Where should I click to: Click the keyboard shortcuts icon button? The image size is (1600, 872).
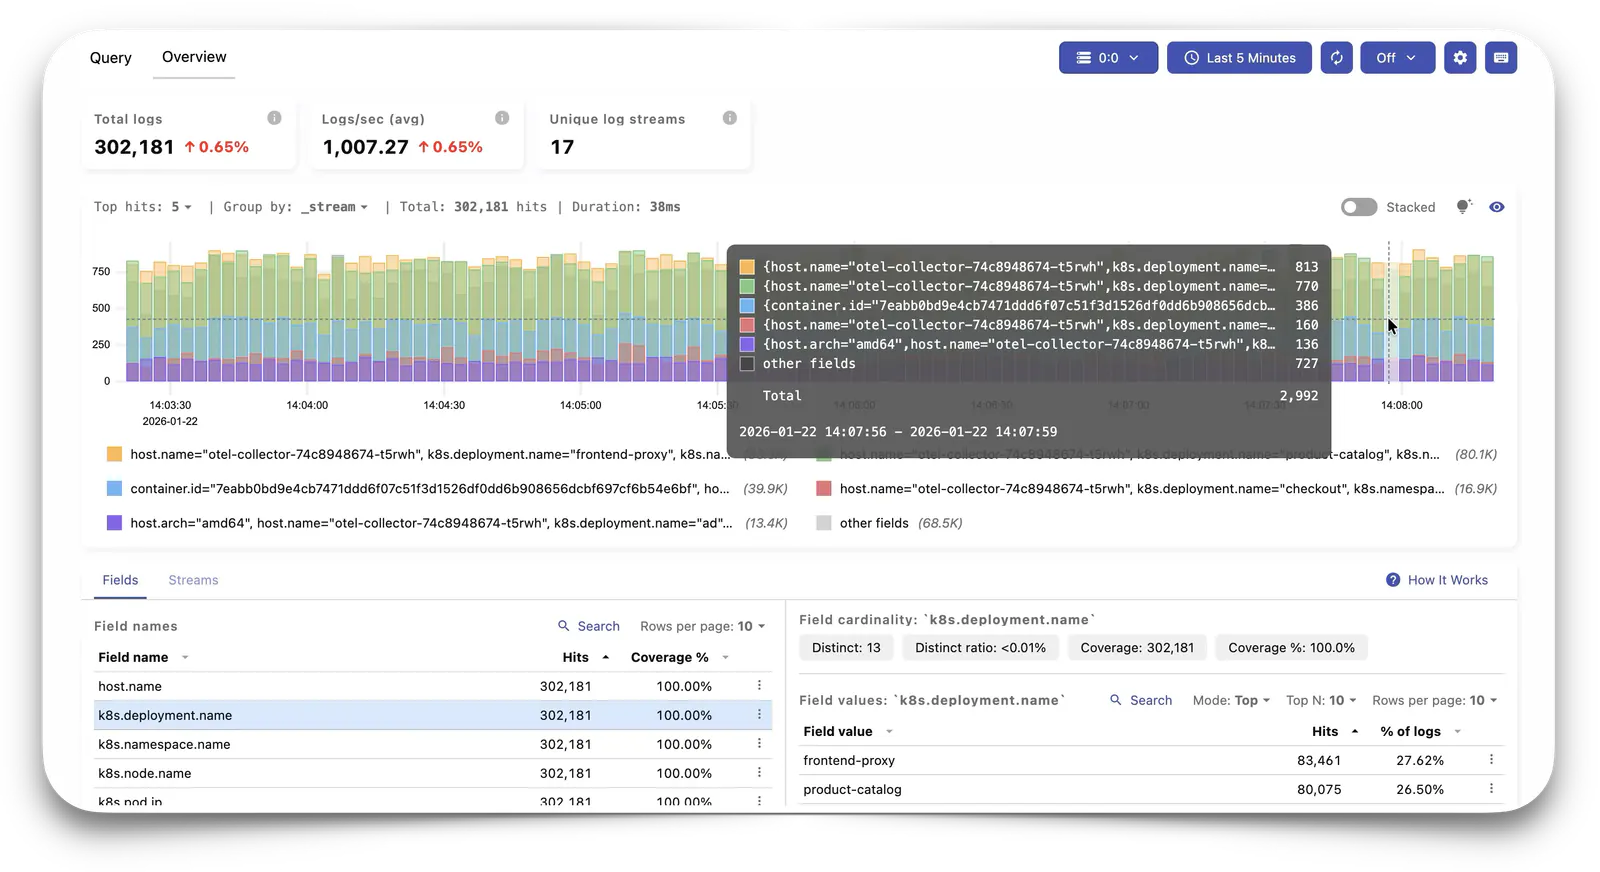[1501, 58]
